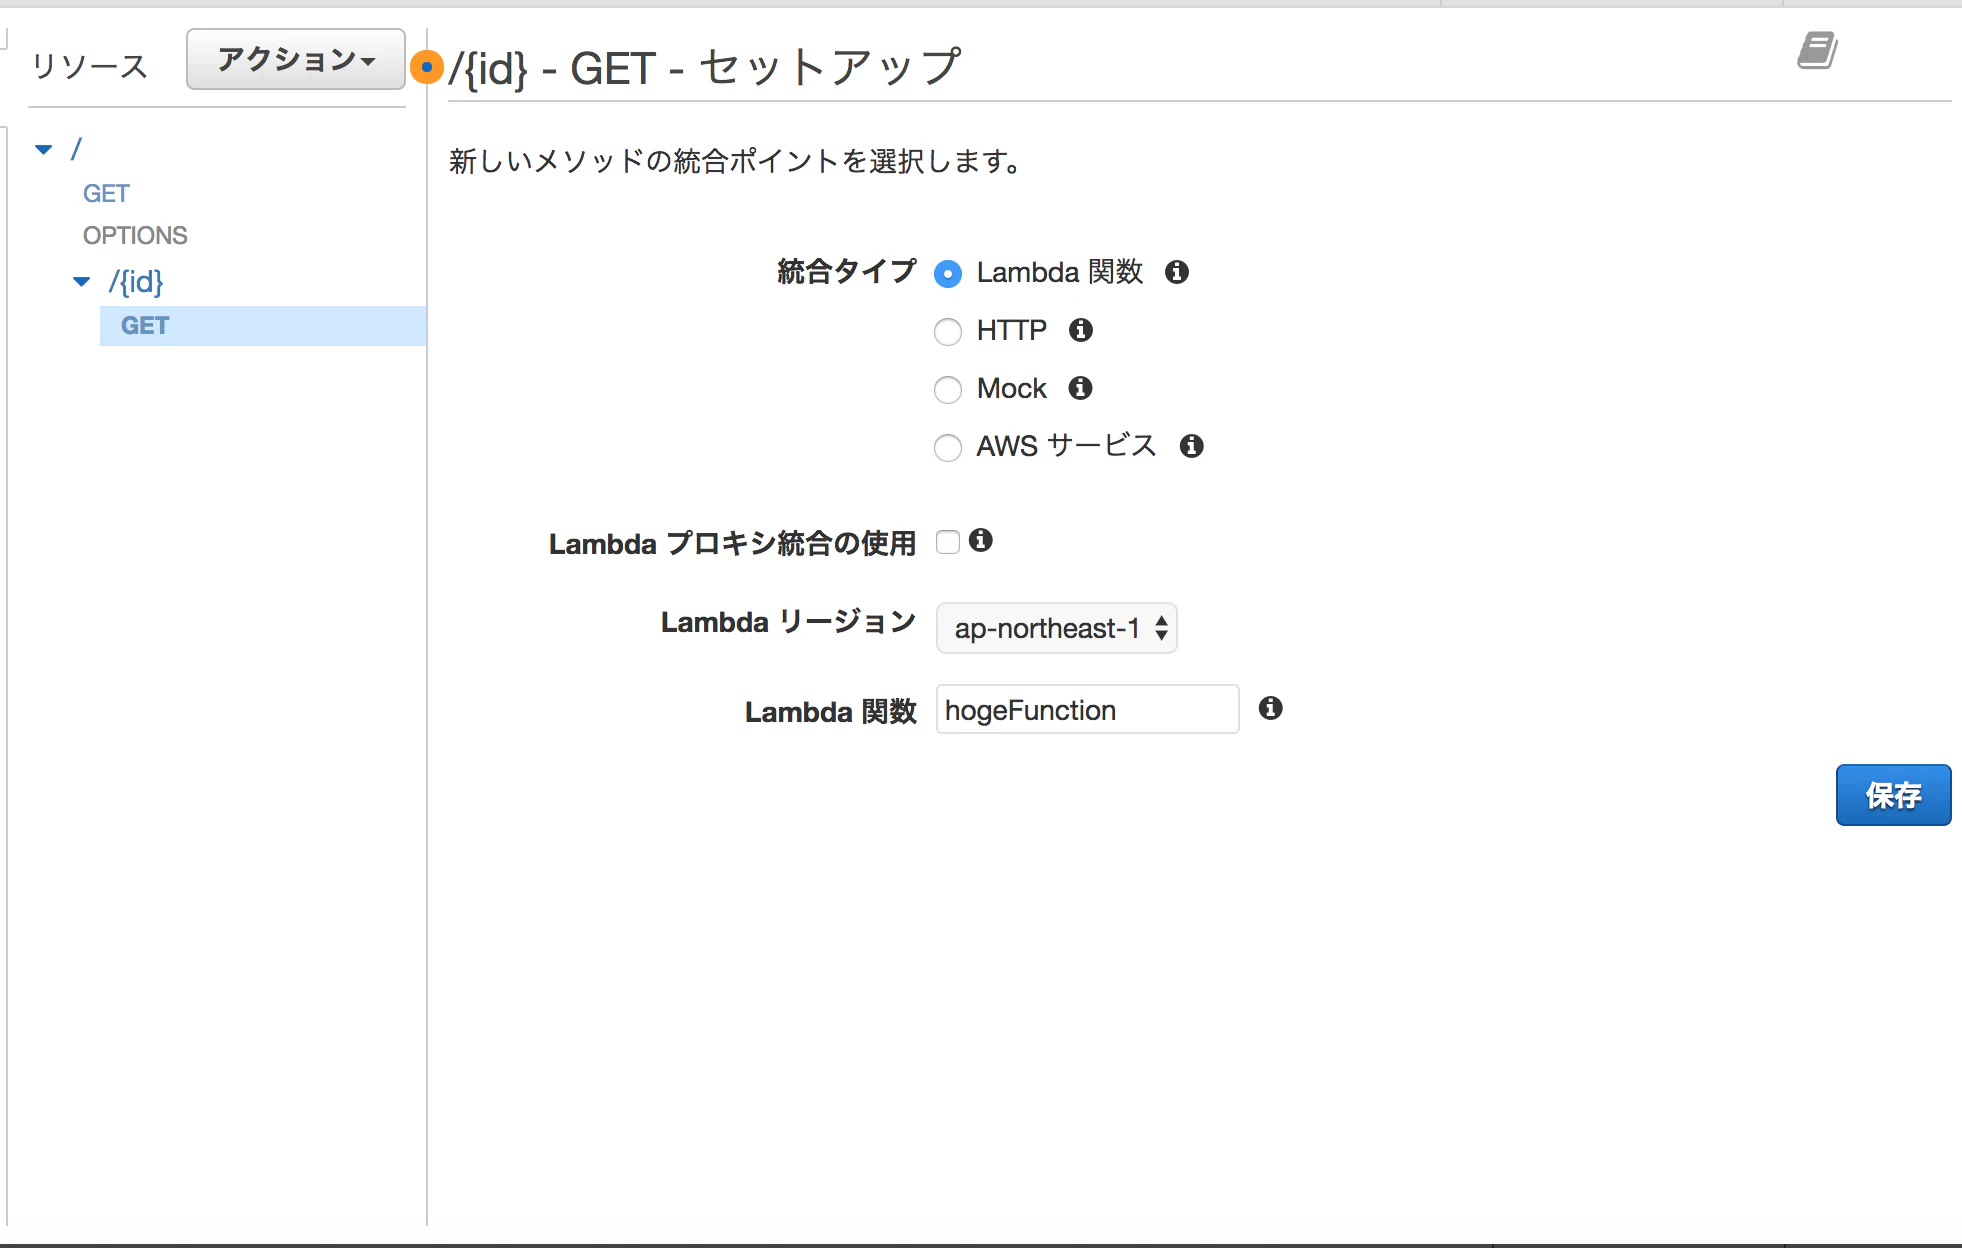The height and width of the screenshot is (1248, 1962).
Task: Select highlighted GET under /{id}
Action: (263, 326)
